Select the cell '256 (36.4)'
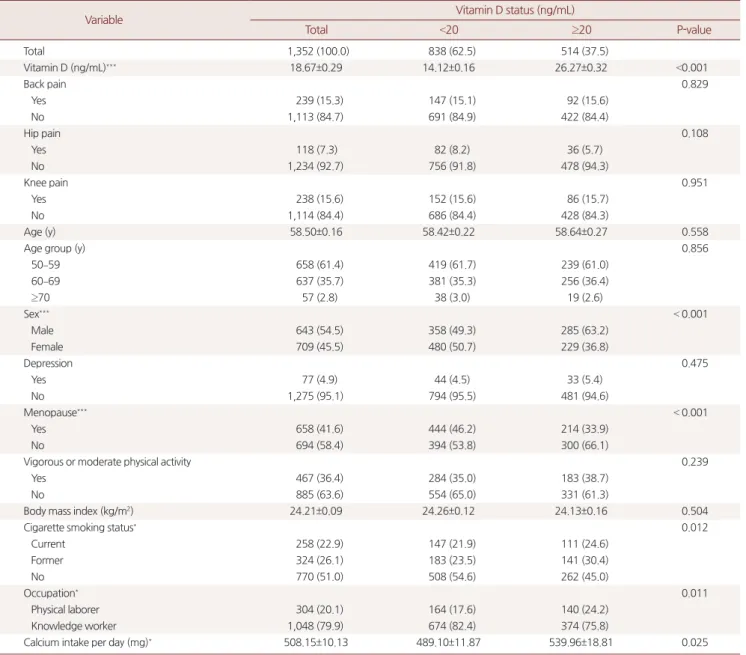 point(584,281)
